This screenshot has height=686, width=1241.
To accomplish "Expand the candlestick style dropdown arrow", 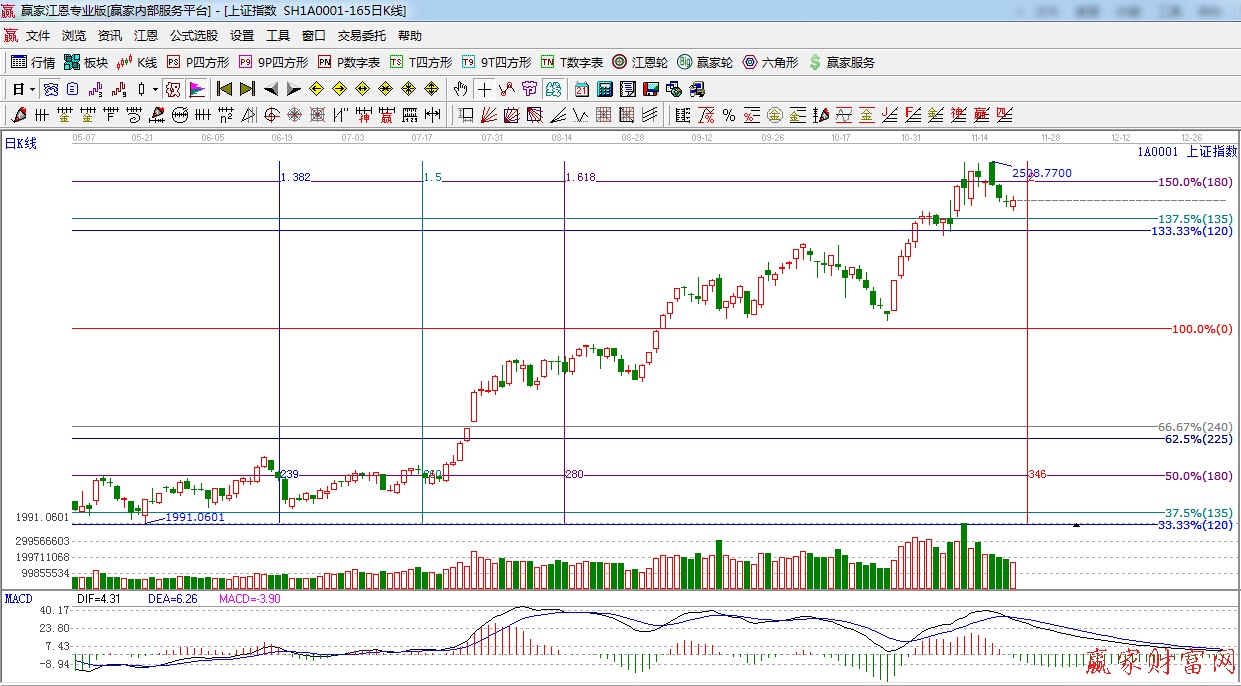I will [x=155, y=89].
